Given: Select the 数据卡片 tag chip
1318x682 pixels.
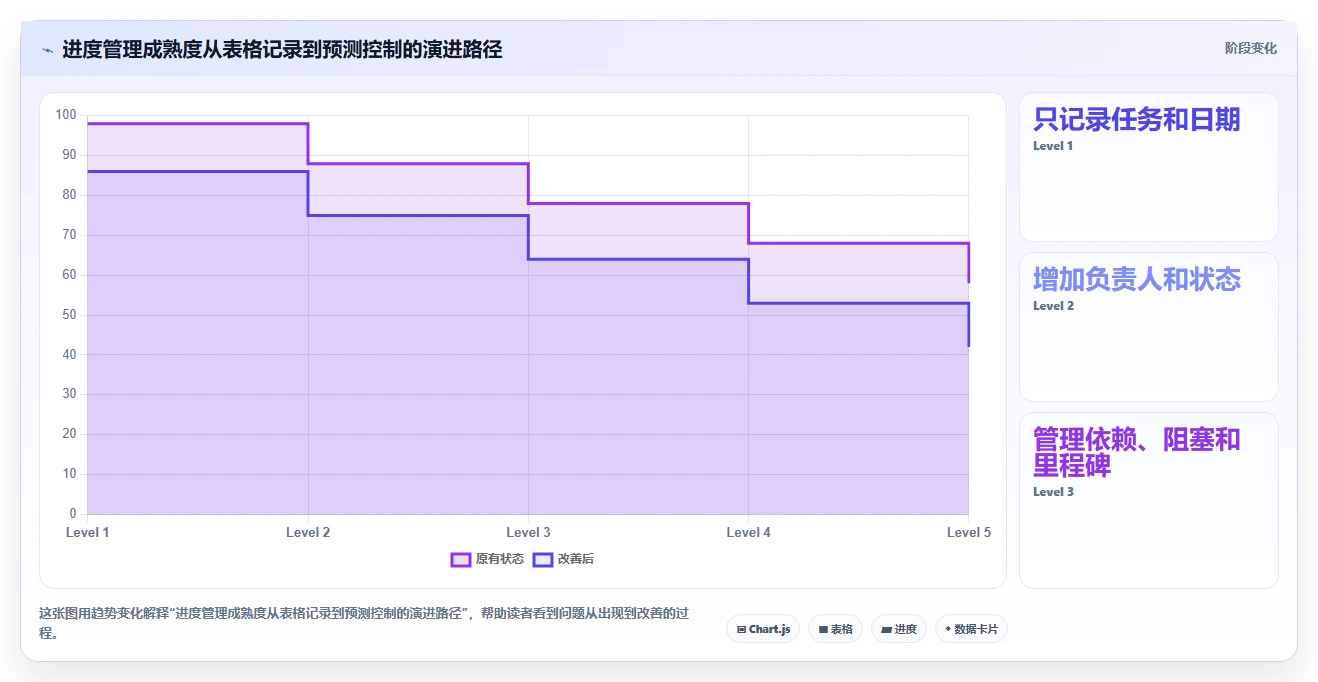Looking at the screenshot, I should (971, 629).
